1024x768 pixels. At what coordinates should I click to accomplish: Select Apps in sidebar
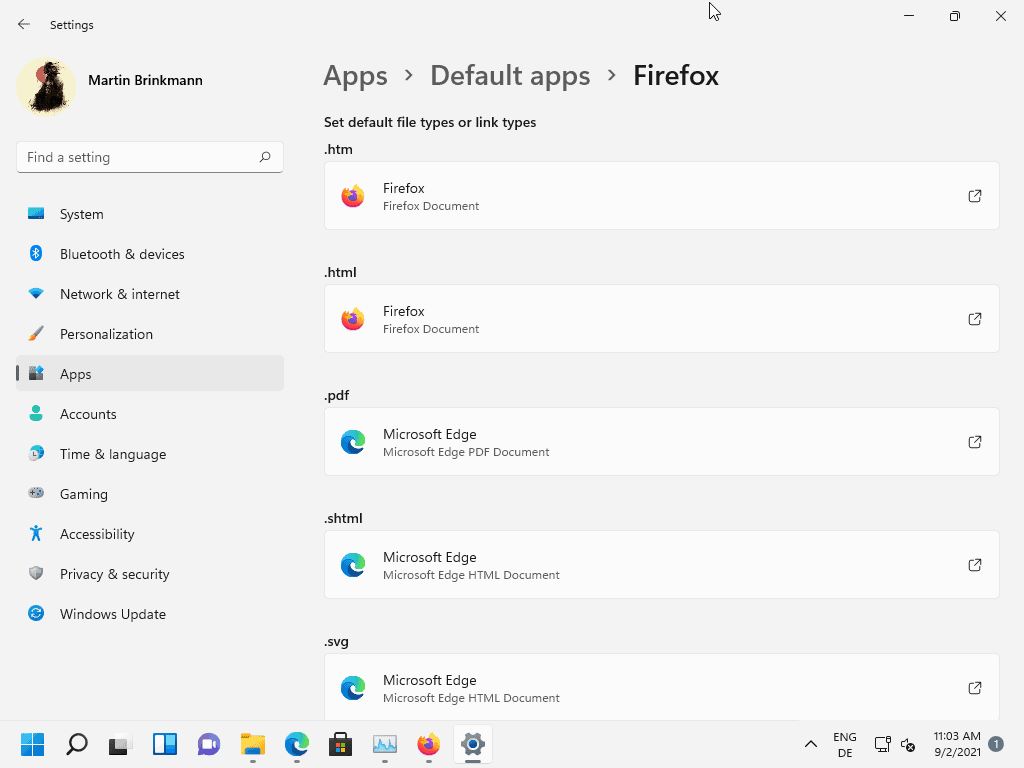[150, 374]
